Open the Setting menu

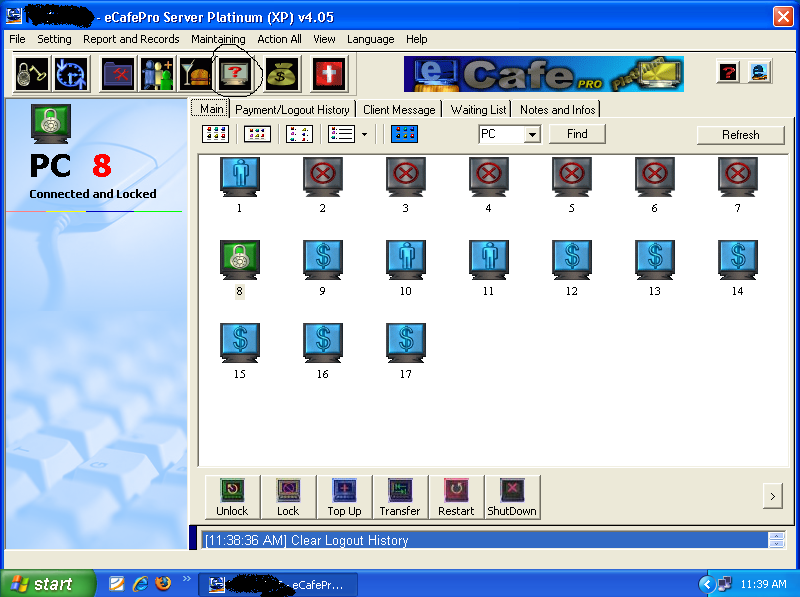[54, 39]
